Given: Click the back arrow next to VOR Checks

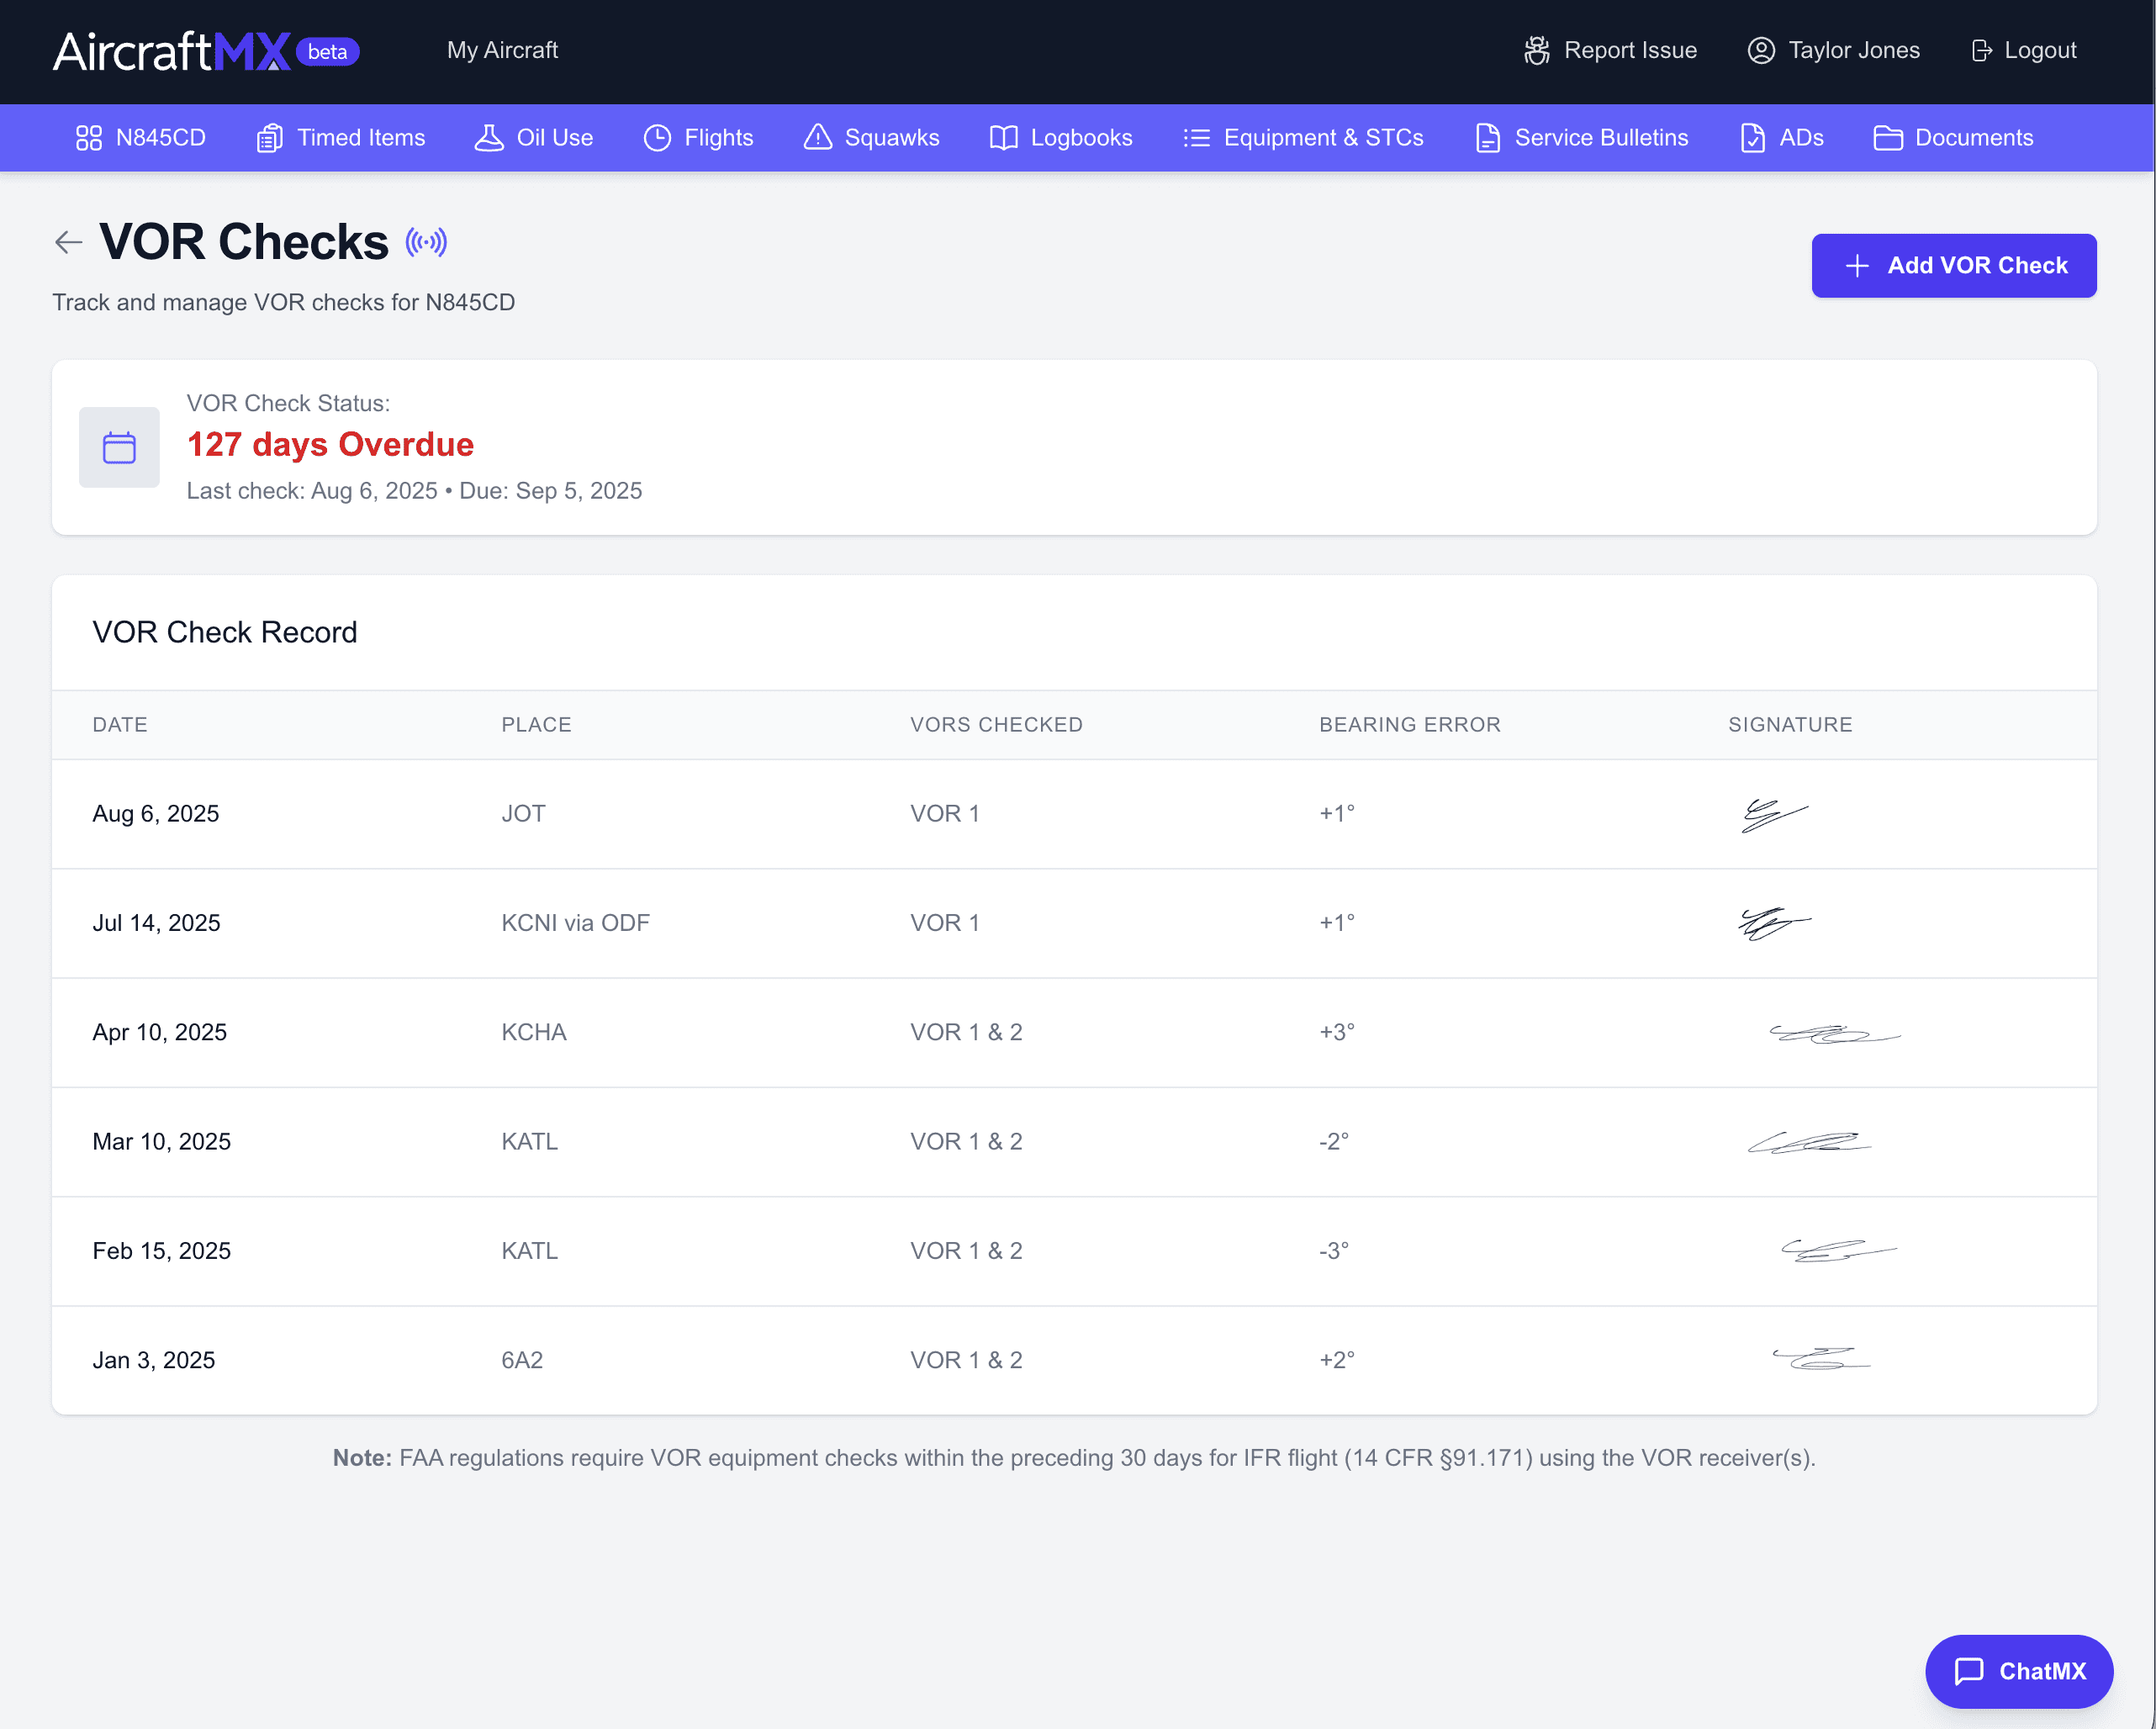Looking at the screenshot, I should pyautogui.click(x=67, y=242).
